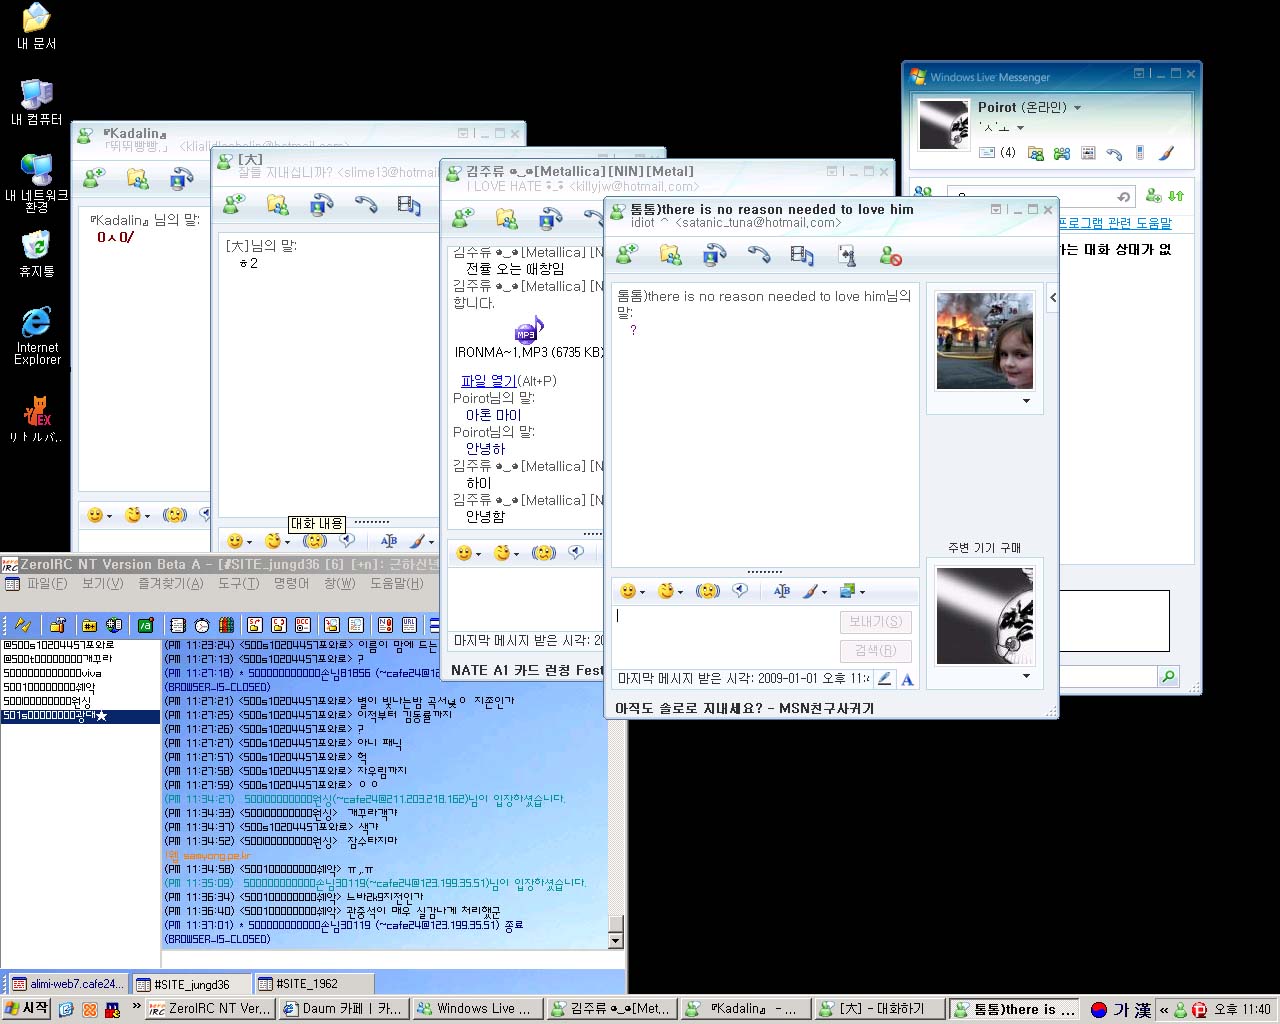Click the voice clip icon in chat input toolbar
Screen dimensions: 1280x1024
(x=740, y=591)
